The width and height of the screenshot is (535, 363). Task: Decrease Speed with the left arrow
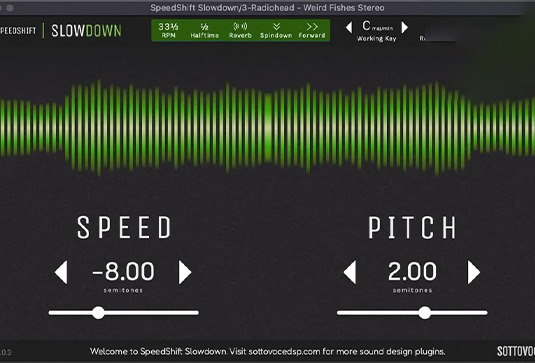[61, 272]
